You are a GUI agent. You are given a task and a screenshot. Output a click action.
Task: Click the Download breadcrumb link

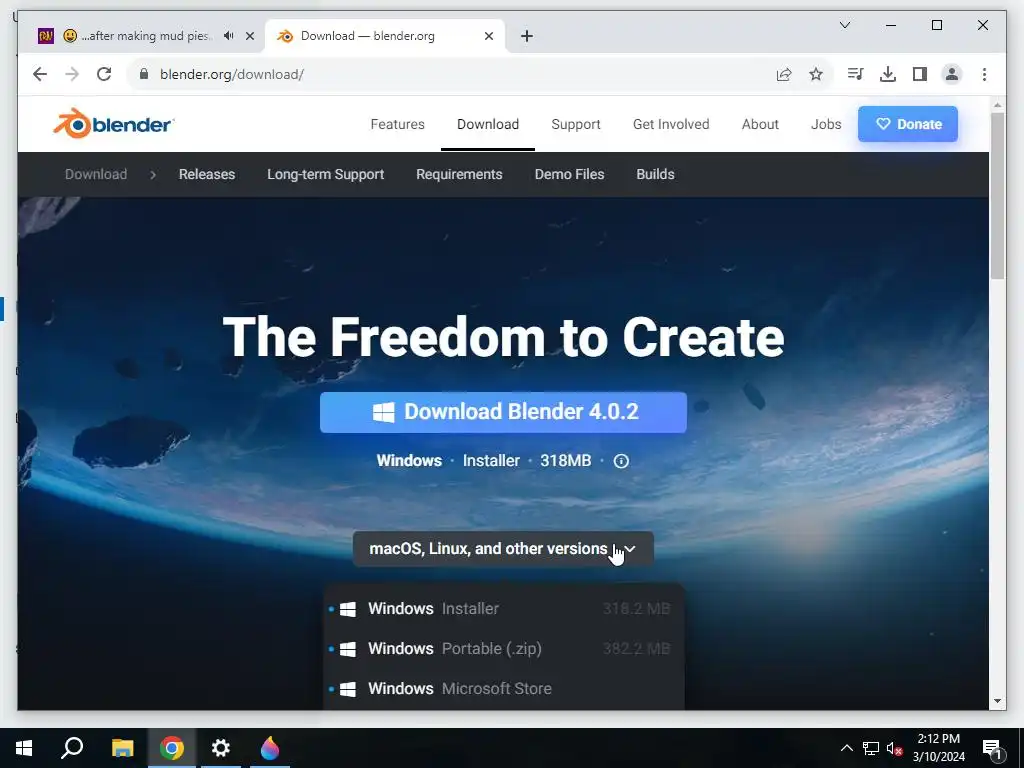96,174
